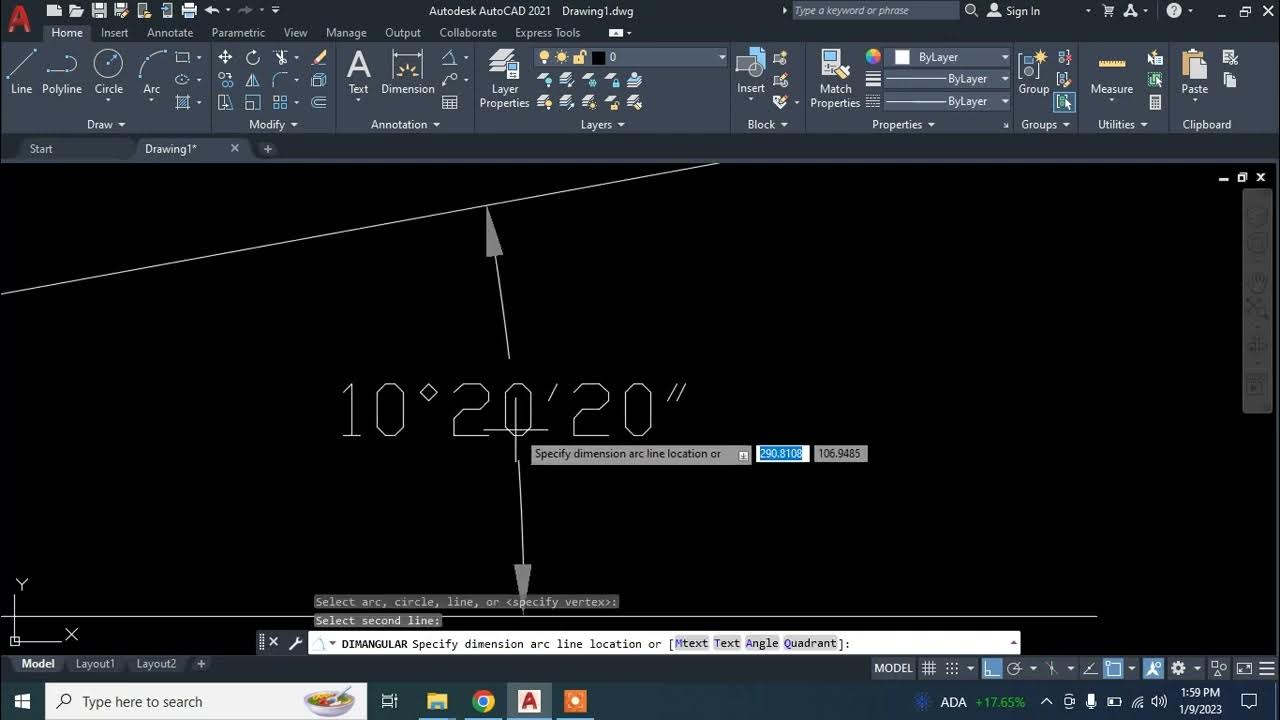1280x720 pixels.
Task: Toggle polar tracking in status bar
Action: click(x=1014, y=668)
